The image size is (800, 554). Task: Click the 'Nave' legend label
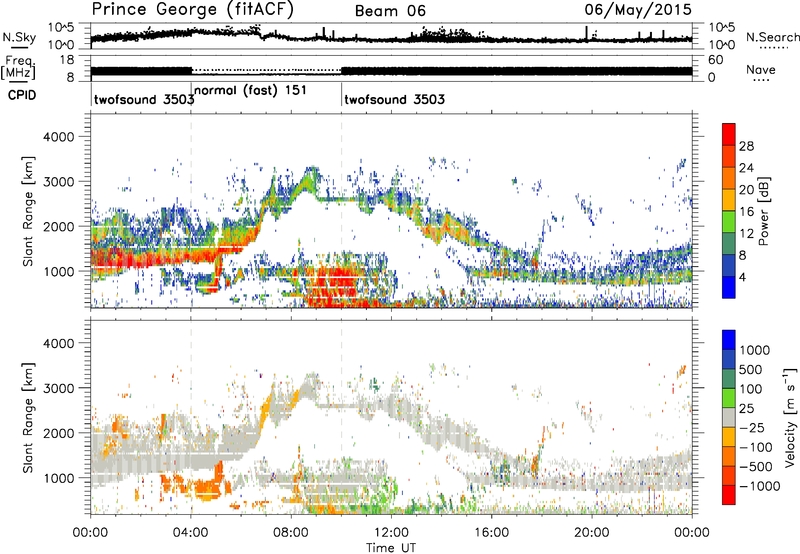click(x=761, y=70)
